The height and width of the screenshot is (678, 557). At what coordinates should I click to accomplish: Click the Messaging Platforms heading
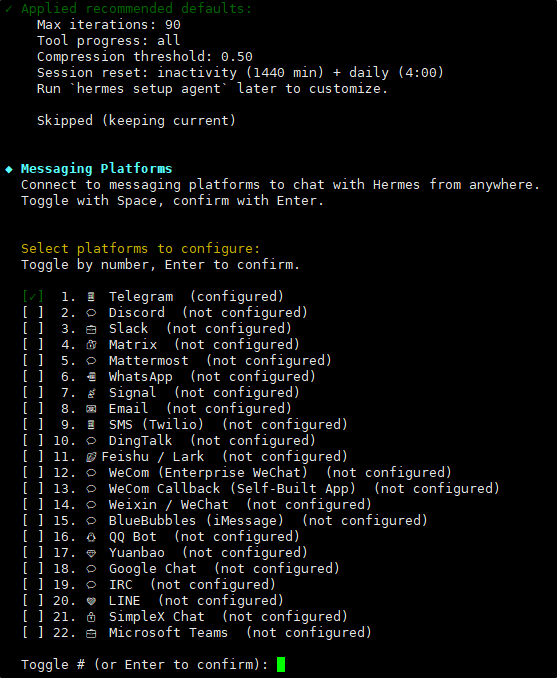[x=96, y=169]
